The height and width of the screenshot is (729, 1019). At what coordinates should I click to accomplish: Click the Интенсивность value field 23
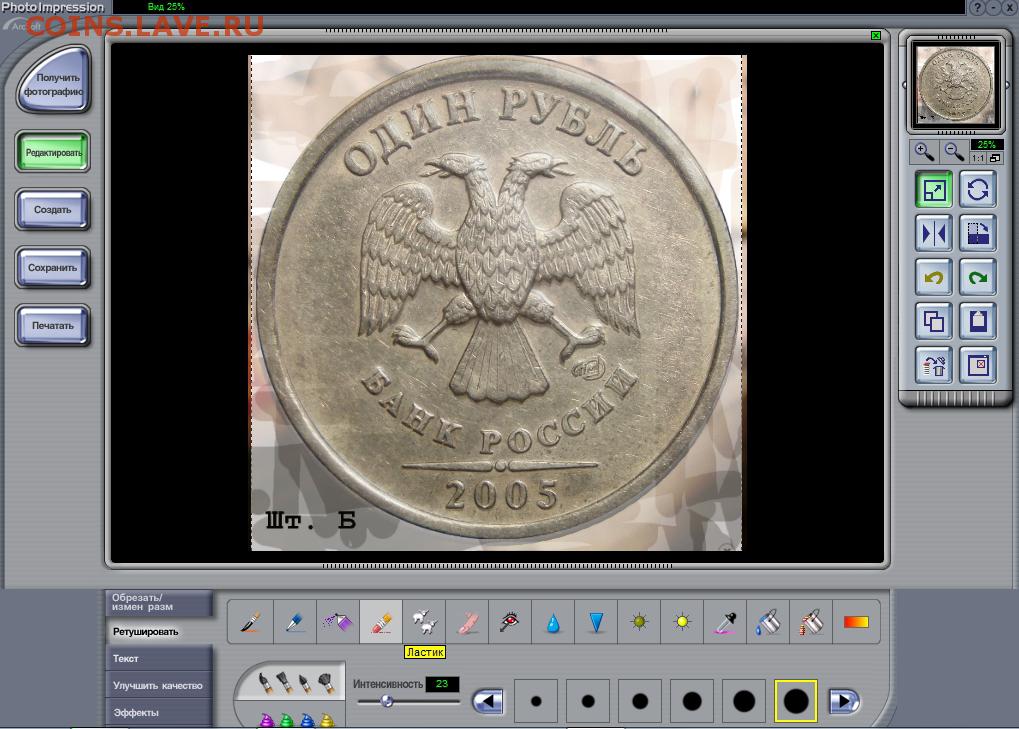pyautogui.click(x=442, y=684)
